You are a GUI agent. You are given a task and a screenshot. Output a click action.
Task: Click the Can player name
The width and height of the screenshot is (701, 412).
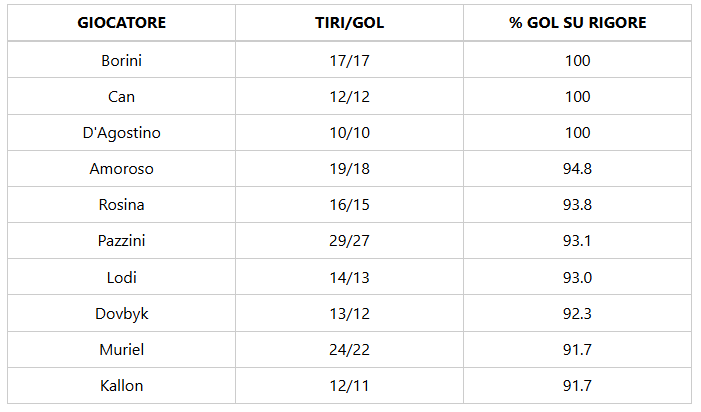click(x=122, y=97)
